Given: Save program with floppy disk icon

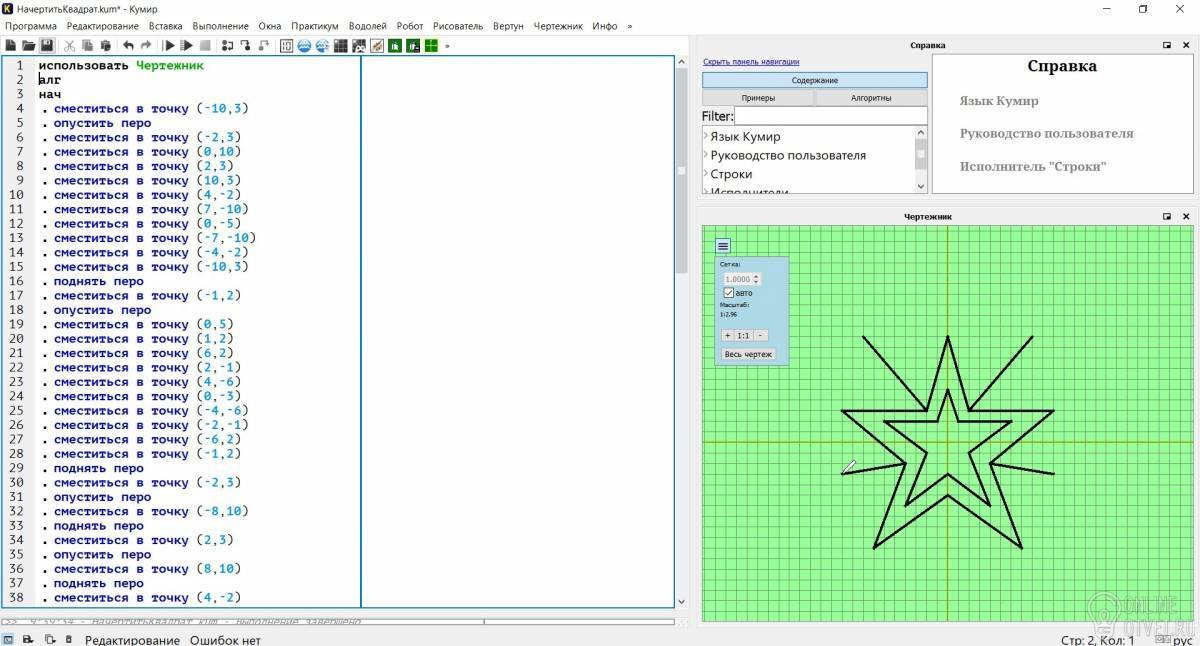Looking at the screenshot, I should [x=48, y=45].
